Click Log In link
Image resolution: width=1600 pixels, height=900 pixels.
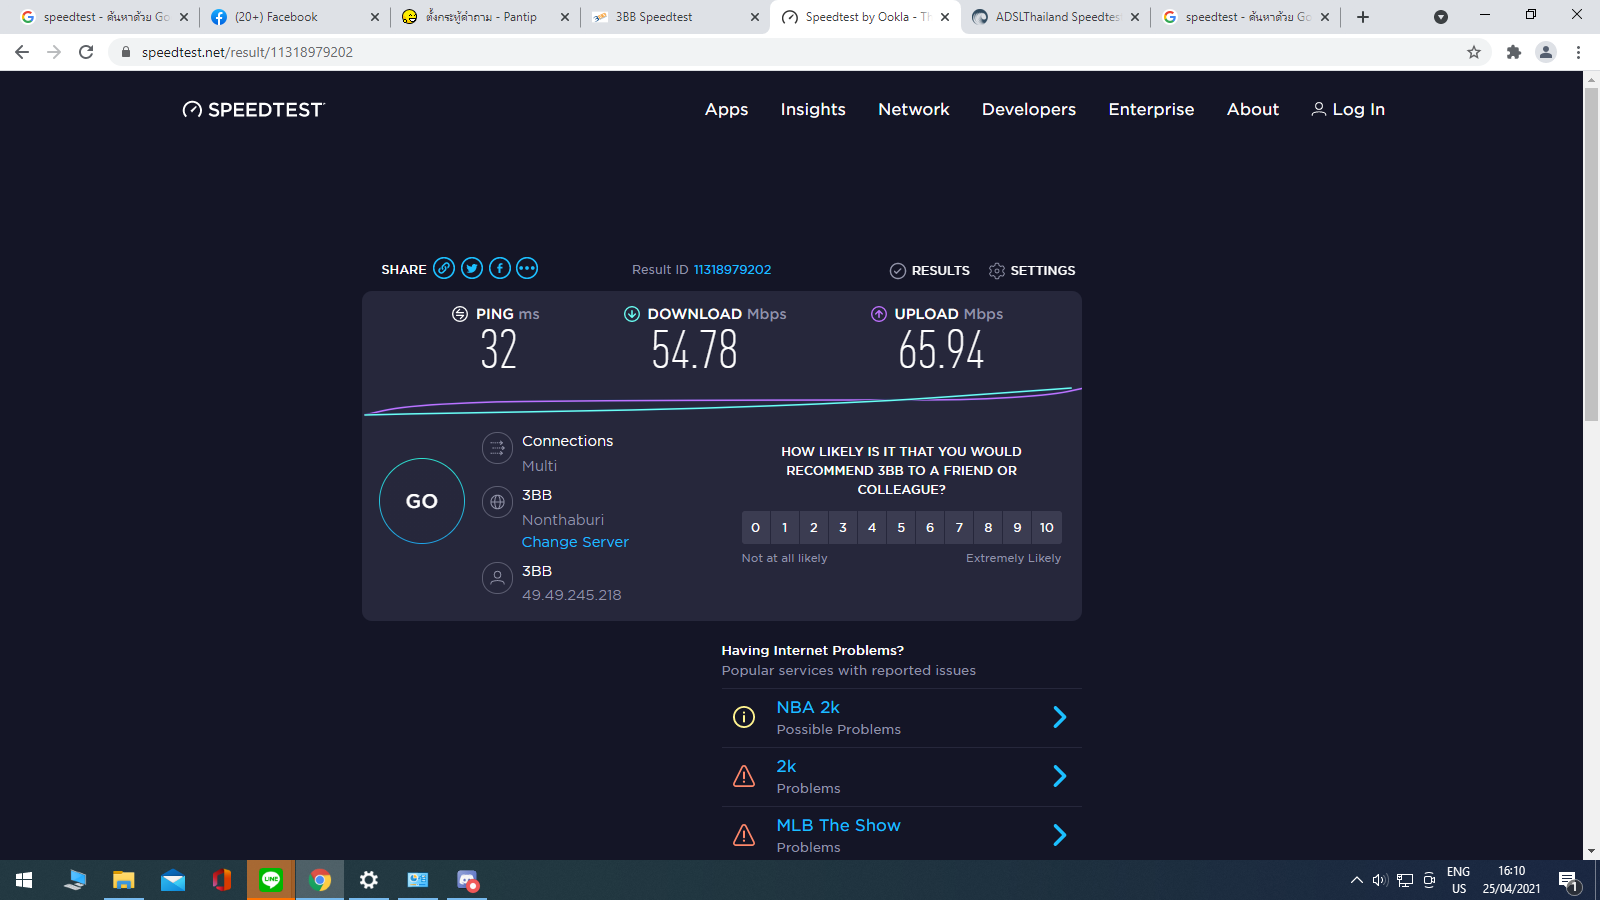1348,110
